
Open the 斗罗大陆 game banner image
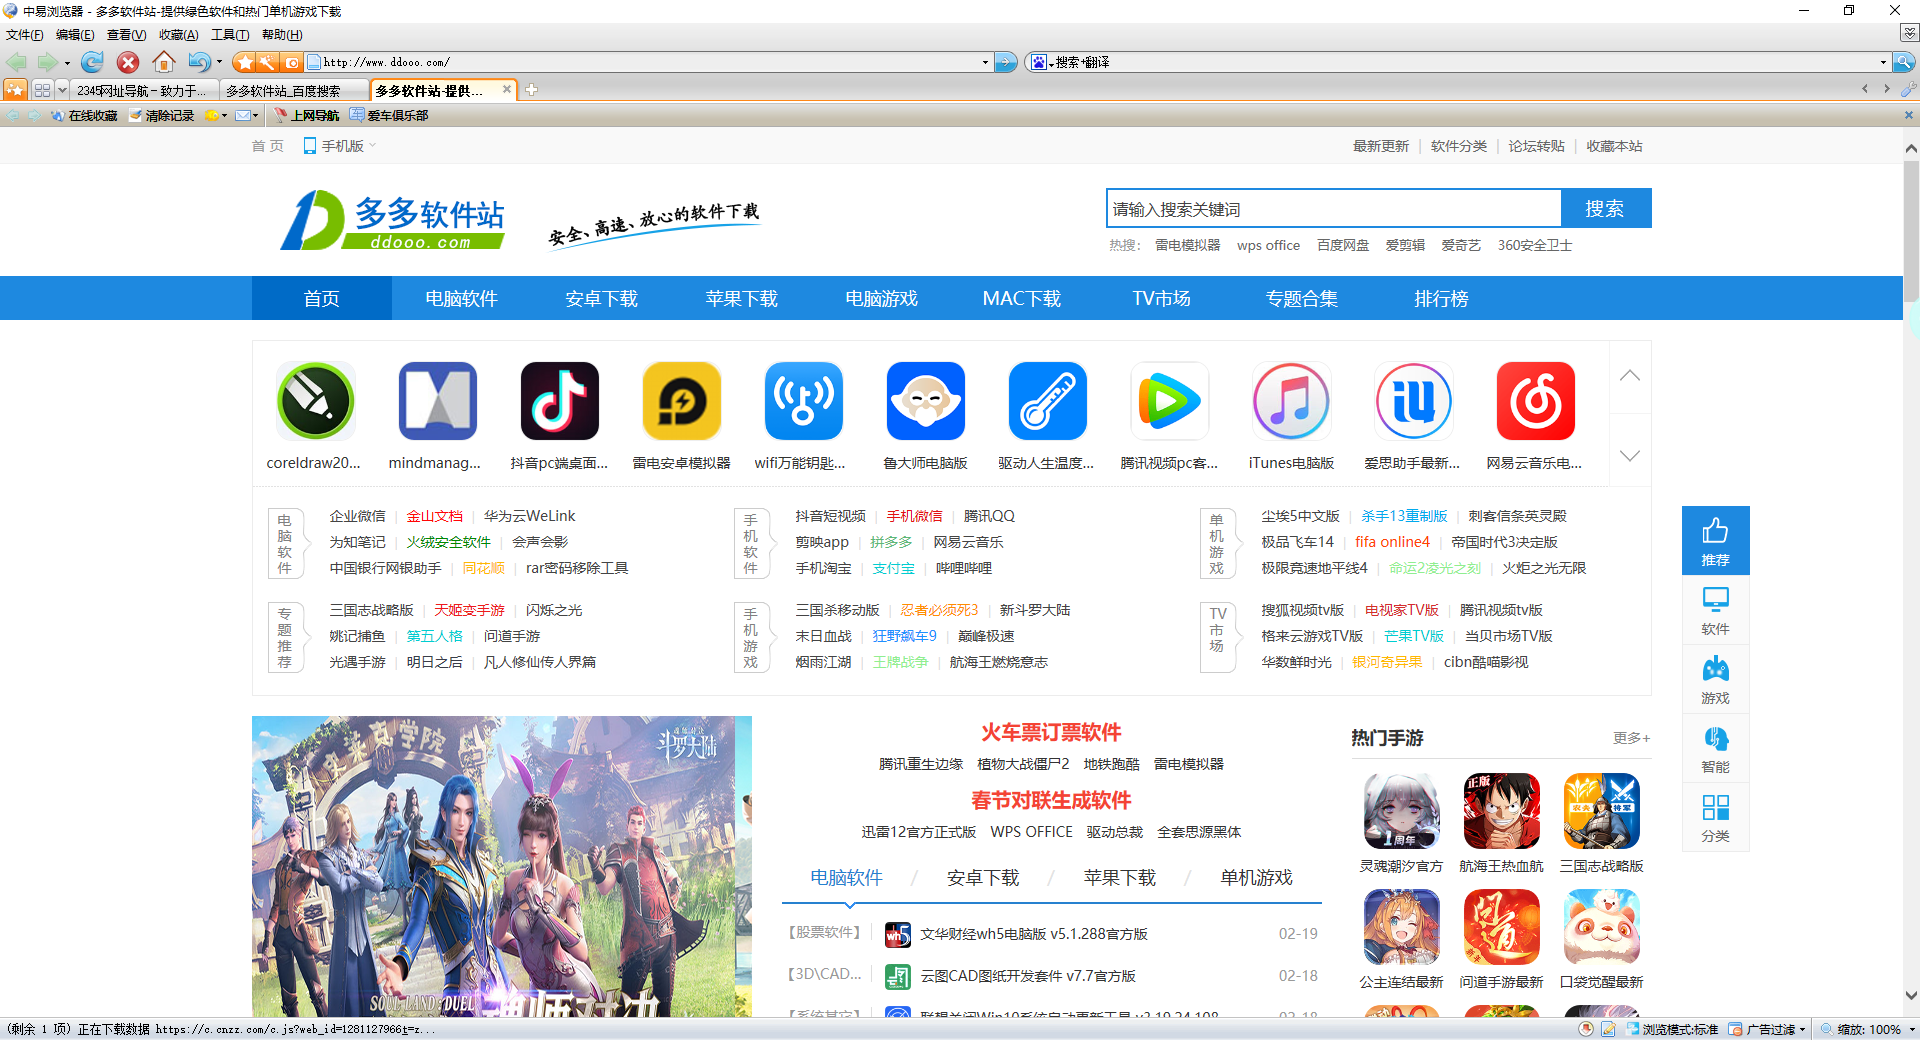click(x=502, y=866)
